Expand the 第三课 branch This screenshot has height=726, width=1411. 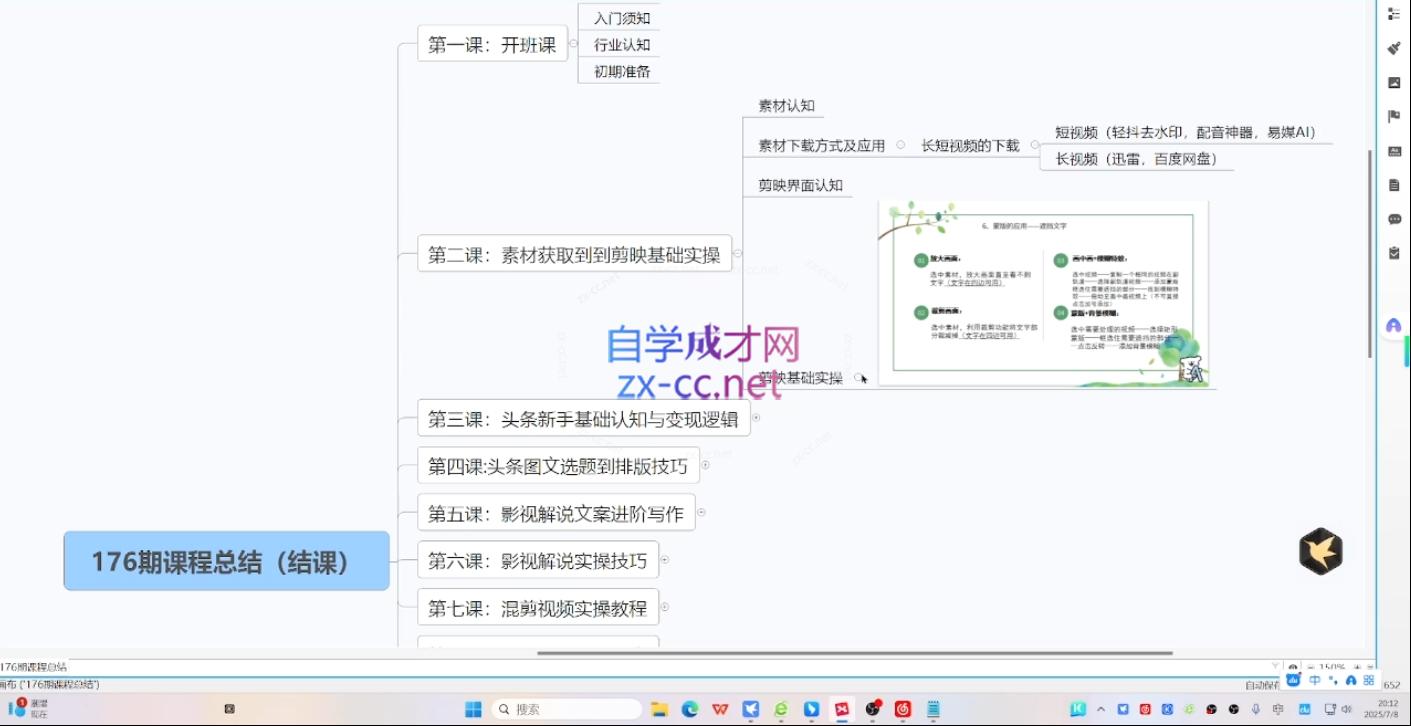coord(756,418)
